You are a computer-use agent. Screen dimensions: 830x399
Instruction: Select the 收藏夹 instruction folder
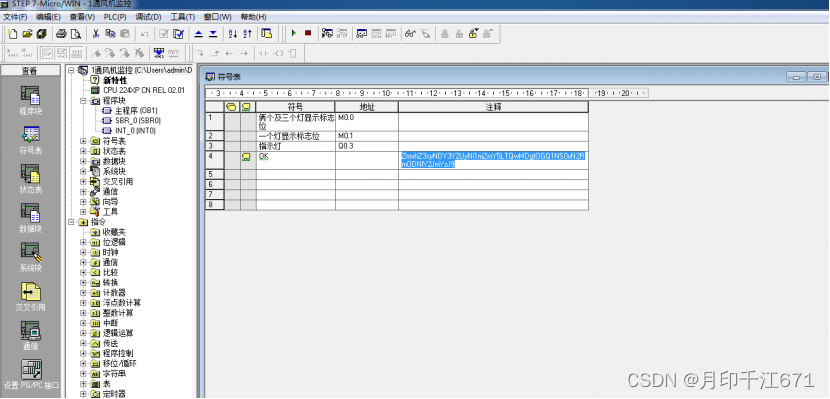tap(114, 232)
